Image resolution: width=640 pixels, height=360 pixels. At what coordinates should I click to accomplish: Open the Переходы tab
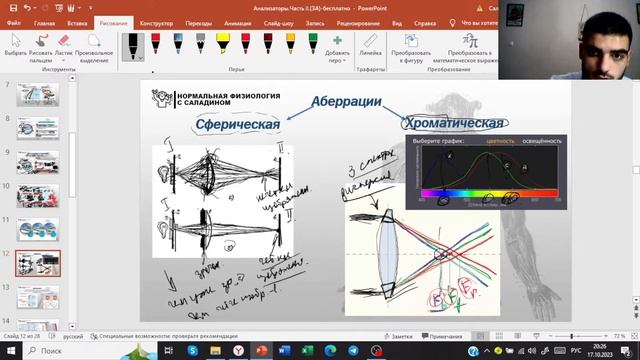click(x=198, y=23)
